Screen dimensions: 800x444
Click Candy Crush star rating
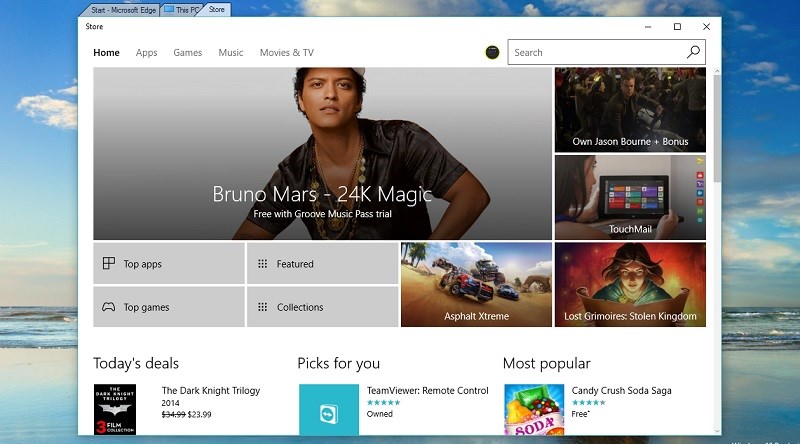point(589,403)
